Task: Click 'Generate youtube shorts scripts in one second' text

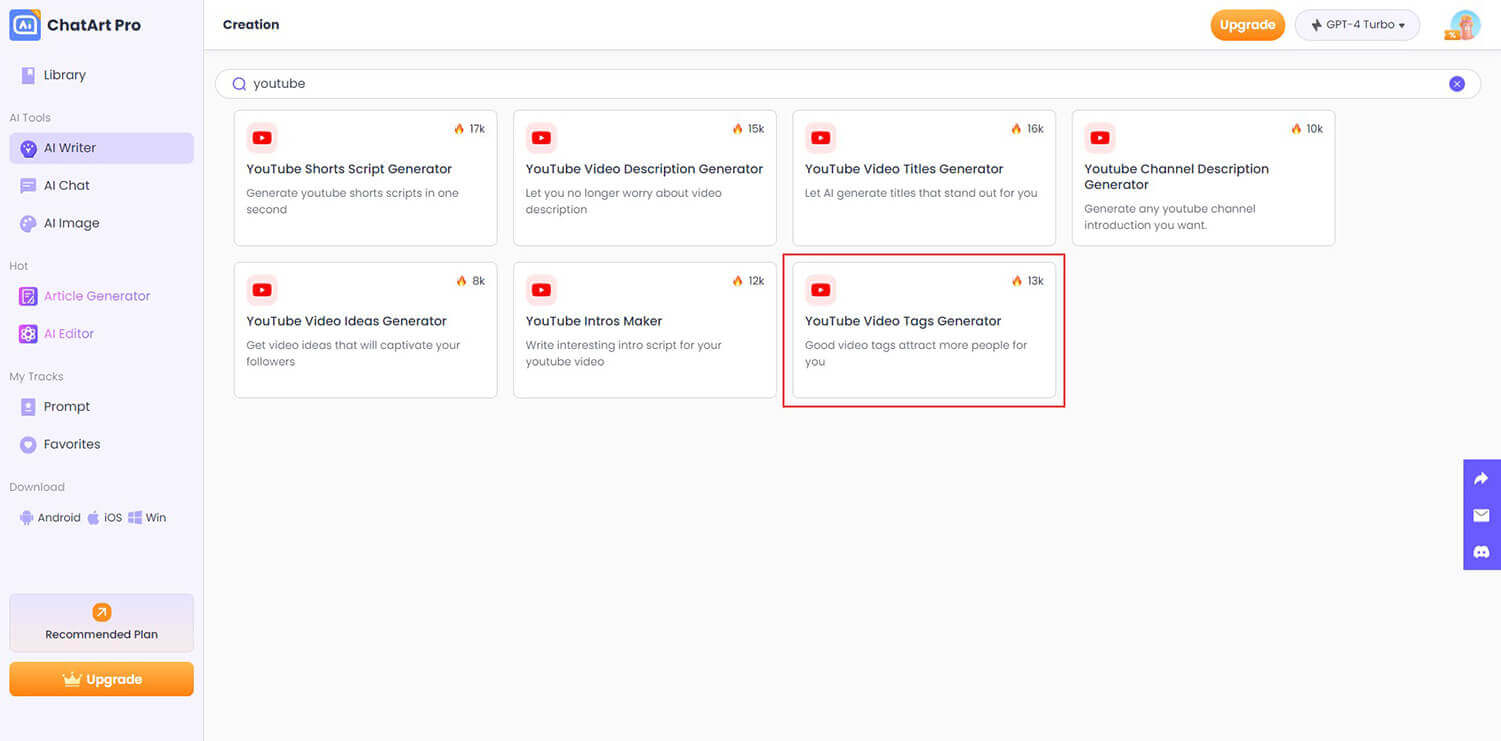Action: pos(352,201)
